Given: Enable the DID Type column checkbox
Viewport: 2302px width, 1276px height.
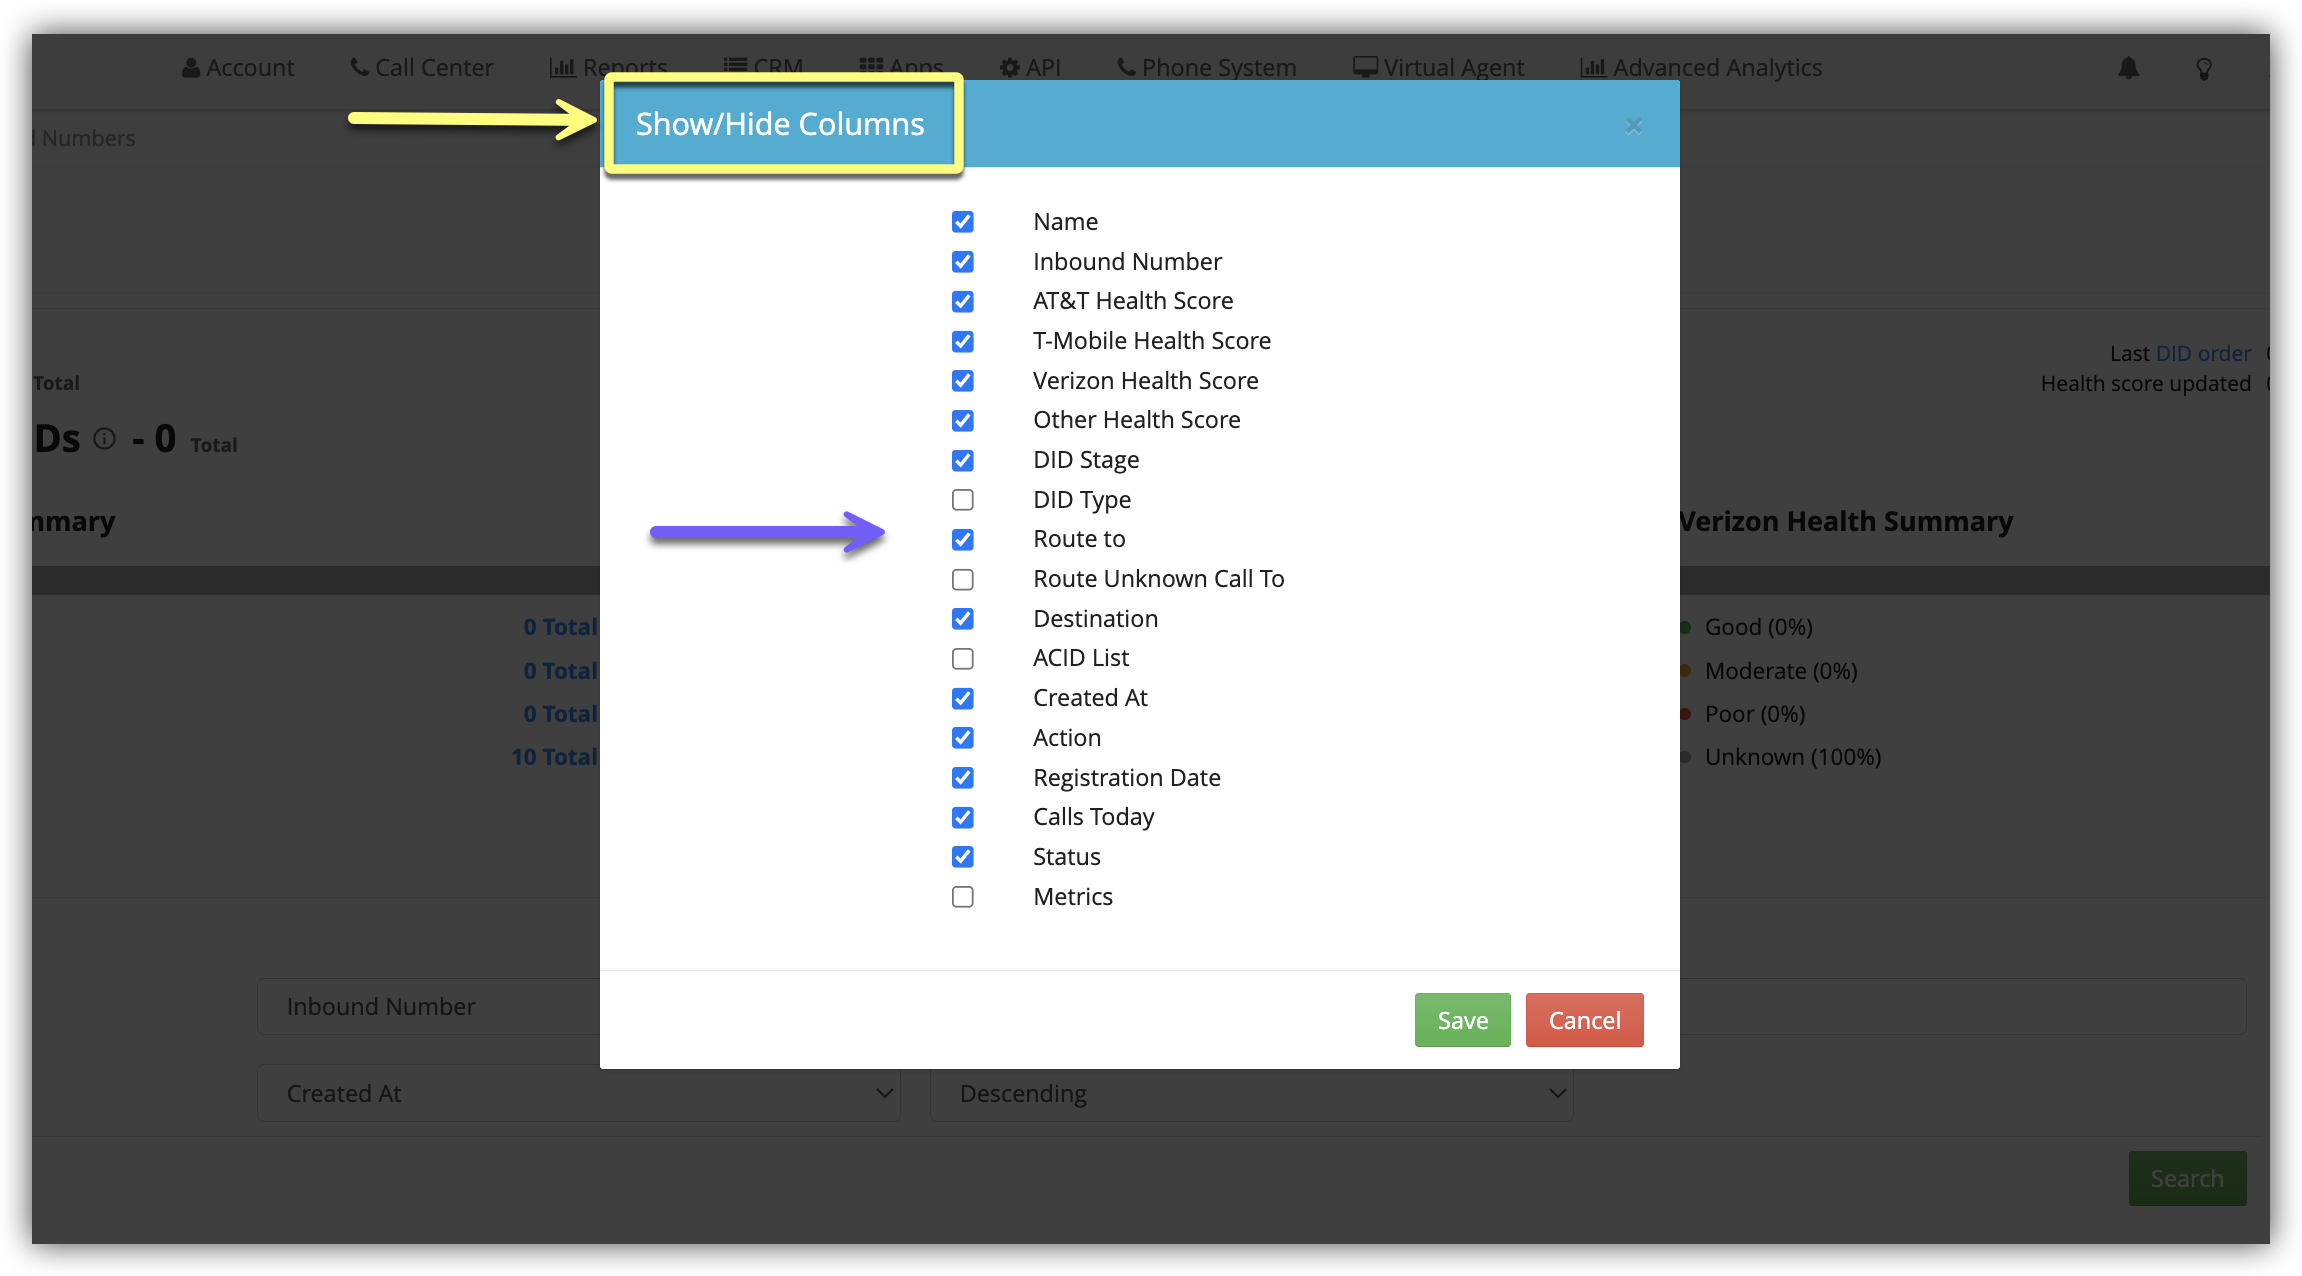Looking at the screenshot, I should pyautogui.click(x=962, y=500).
